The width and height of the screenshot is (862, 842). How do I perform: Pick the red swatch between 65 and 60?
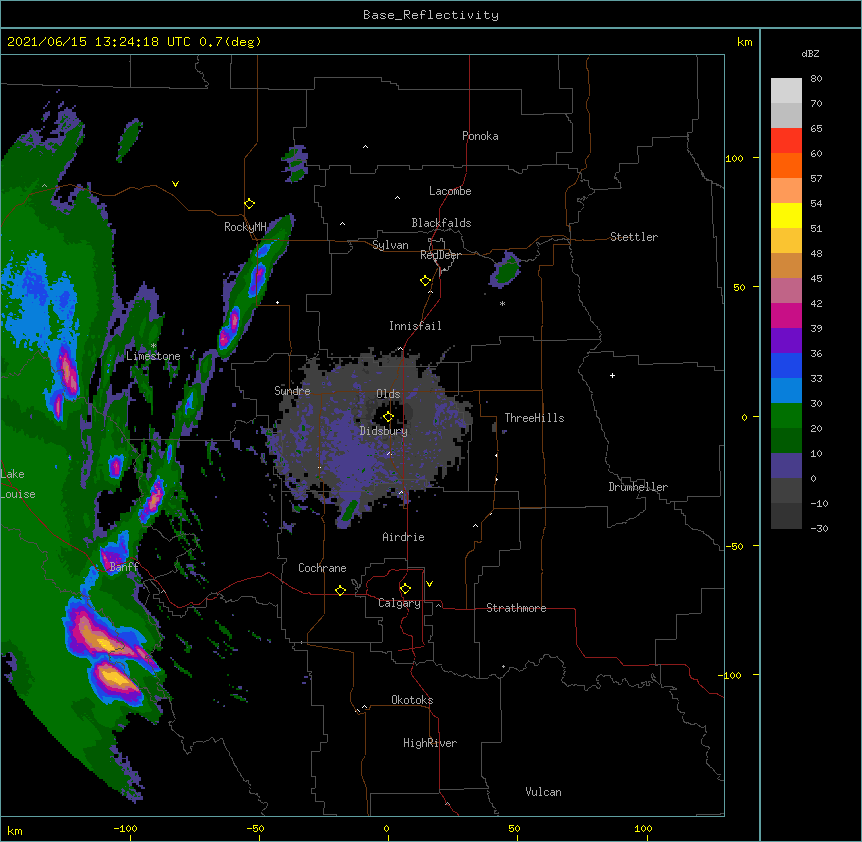pos(786,140)
